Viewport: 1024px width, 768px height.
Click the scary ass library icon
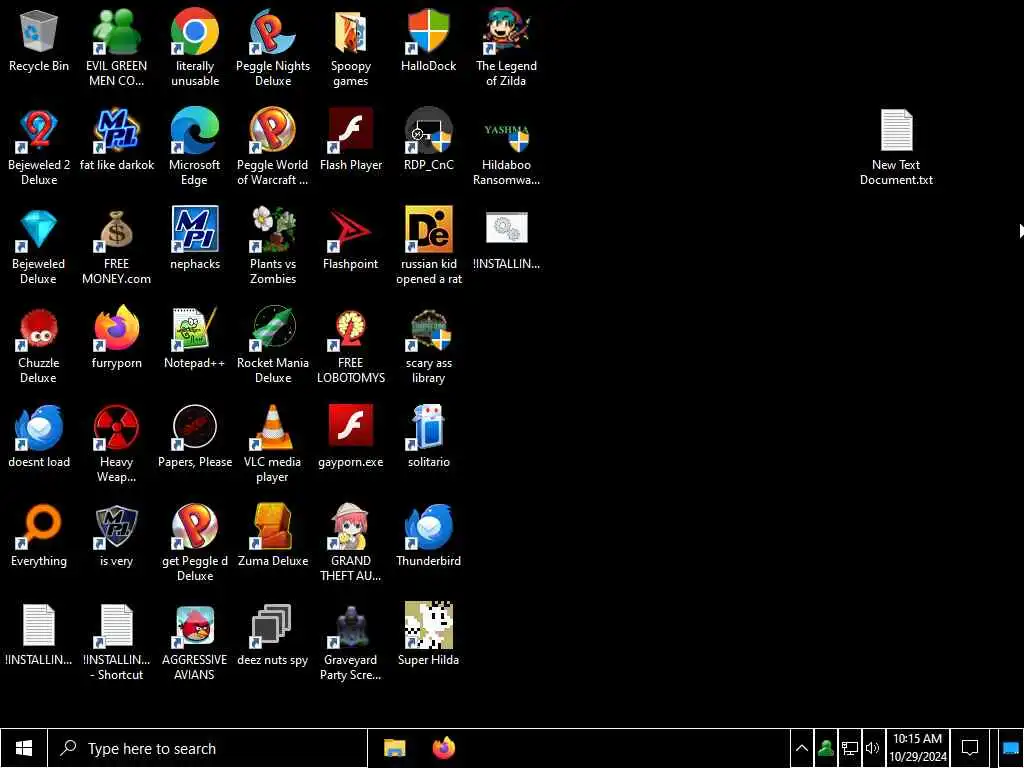pyautogui.click(x=428, y=345)
